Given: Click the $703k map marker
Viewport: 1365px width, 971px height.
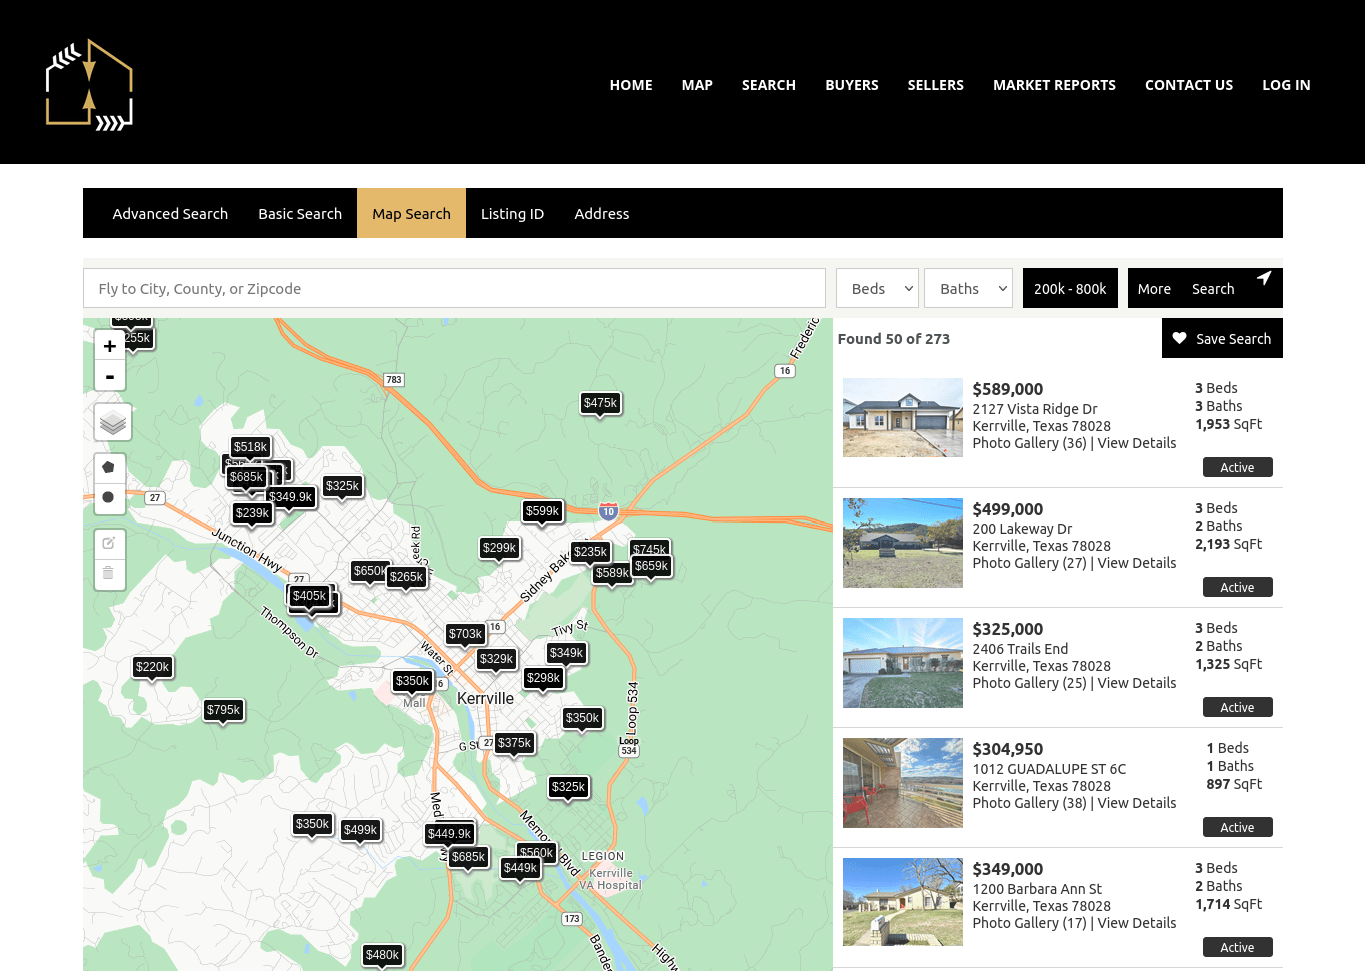Looking at the screenshot, I should tap(465, 634).
